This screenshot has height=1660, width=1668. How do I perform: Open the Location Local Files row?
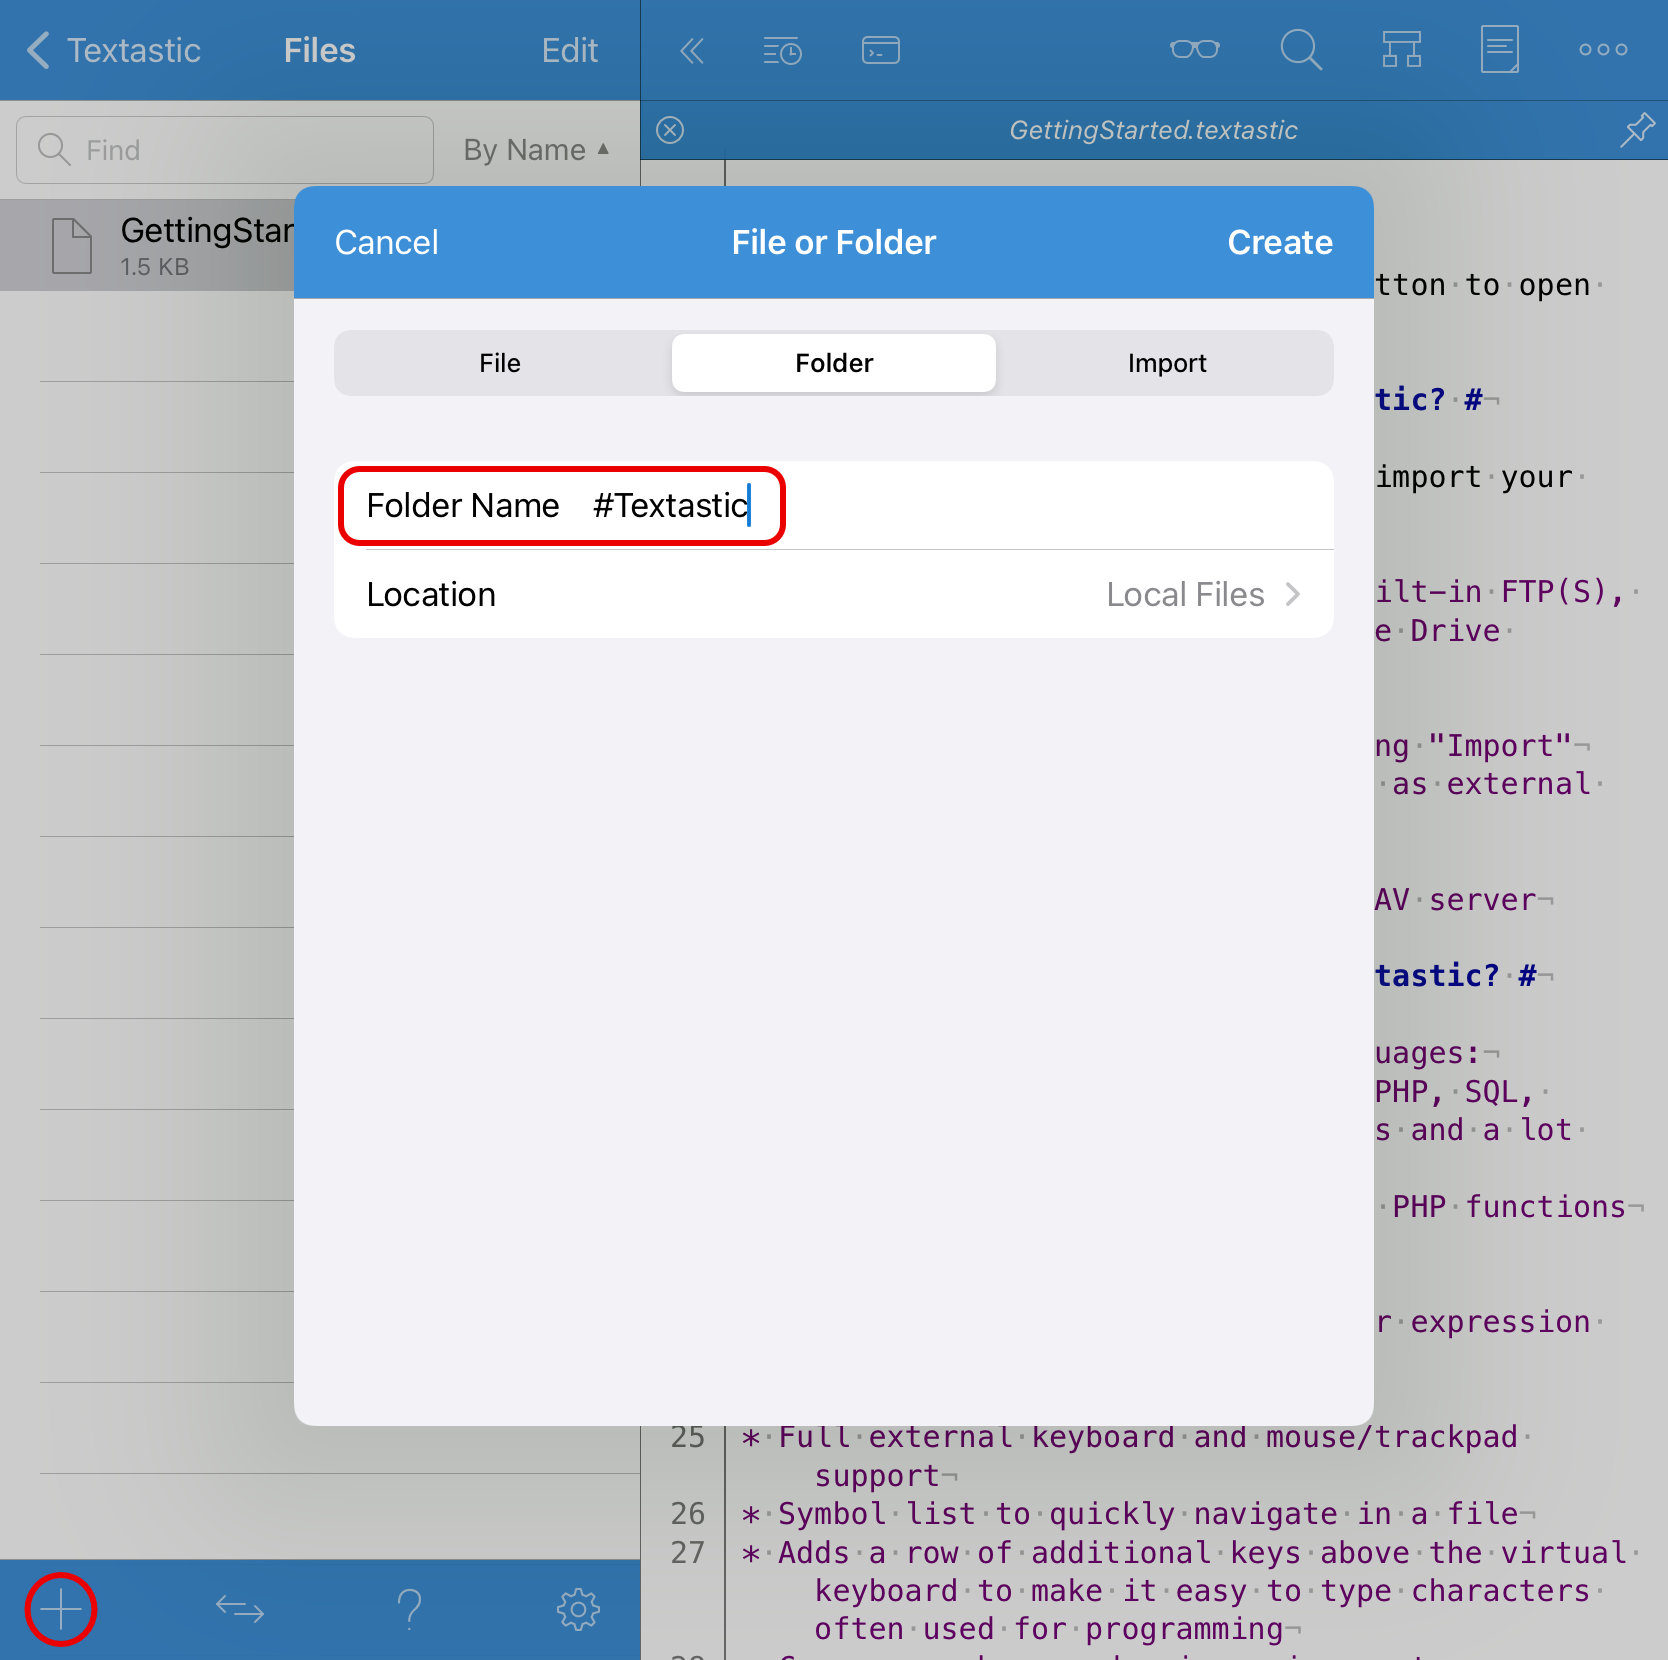[x=834, y=594]
